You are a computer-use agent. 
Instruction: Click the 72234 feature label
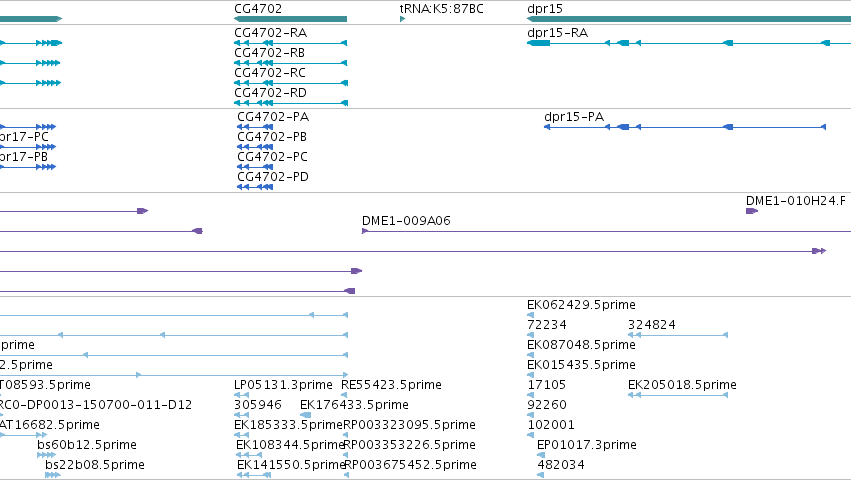tap(547, 325)
